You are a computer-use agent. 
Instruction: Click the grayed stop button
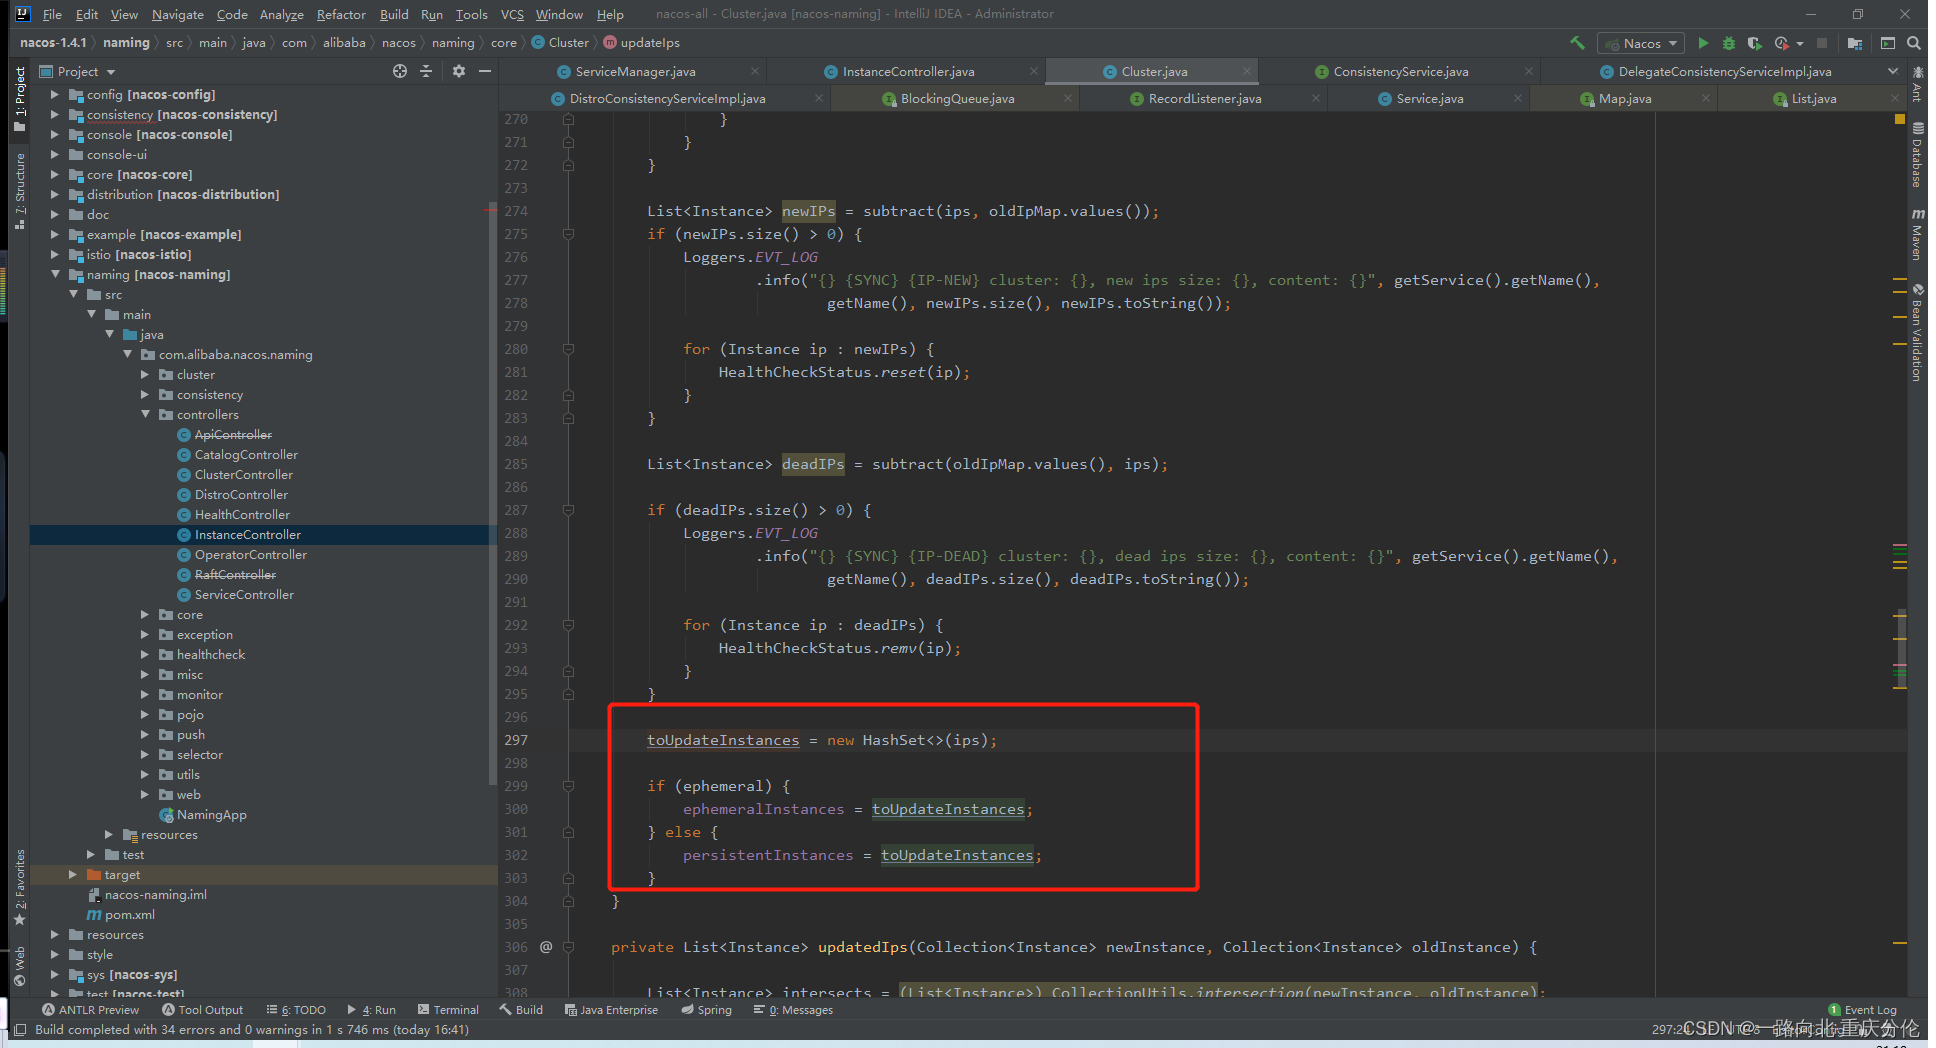1822,43
